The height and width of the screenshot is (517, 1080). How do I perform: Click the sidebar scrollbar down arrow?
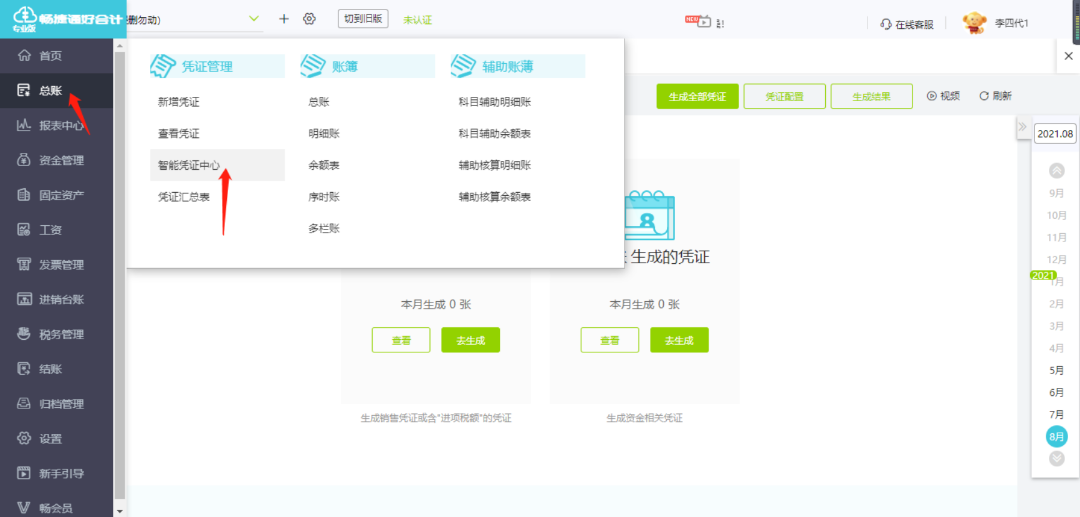pos(120,511)
